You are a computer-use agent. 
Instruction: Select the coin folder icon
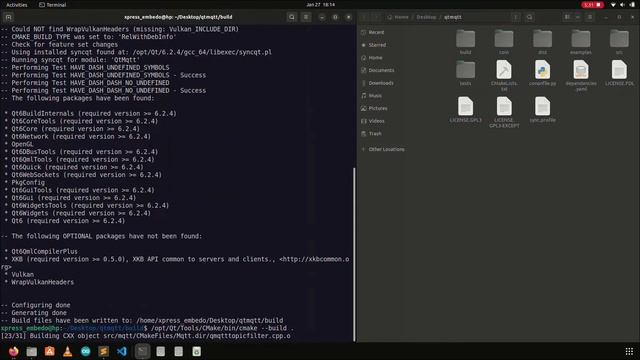point(504,39)
